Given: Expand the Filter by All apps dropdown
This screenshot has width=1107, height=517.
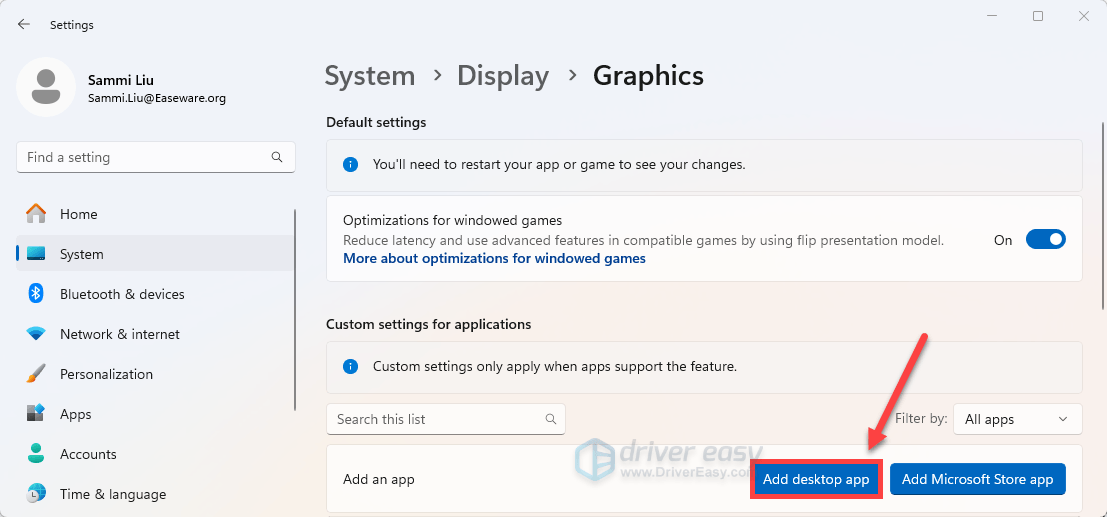Looking at the screenshot, I should pos(1017,420).
